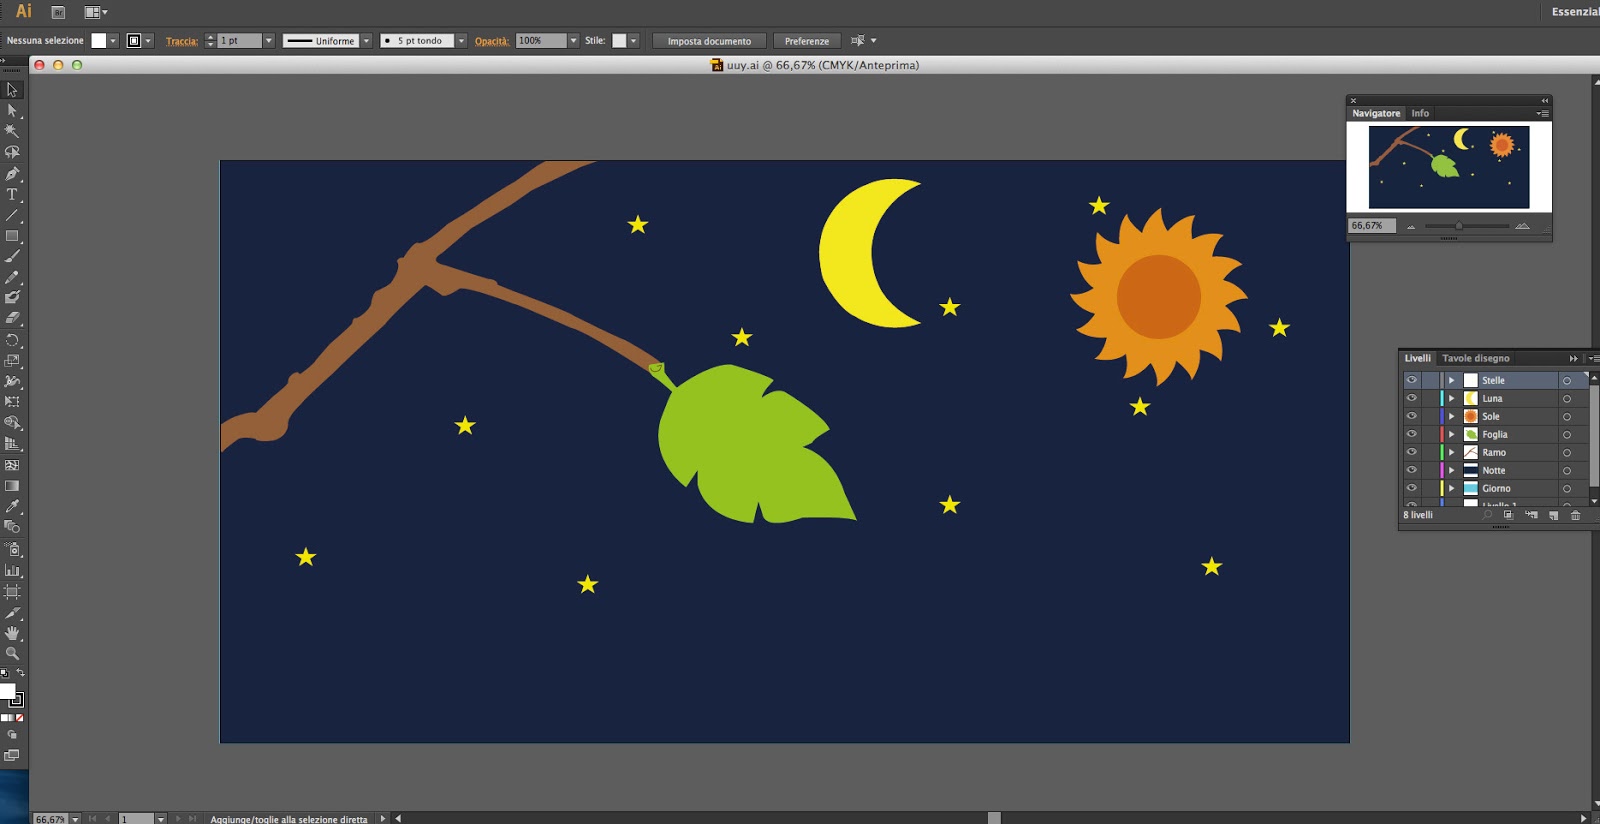The height and width of the screenshot is (824, 1600).
Task: Open the Opacità transparency panel link
Action: 492,41
